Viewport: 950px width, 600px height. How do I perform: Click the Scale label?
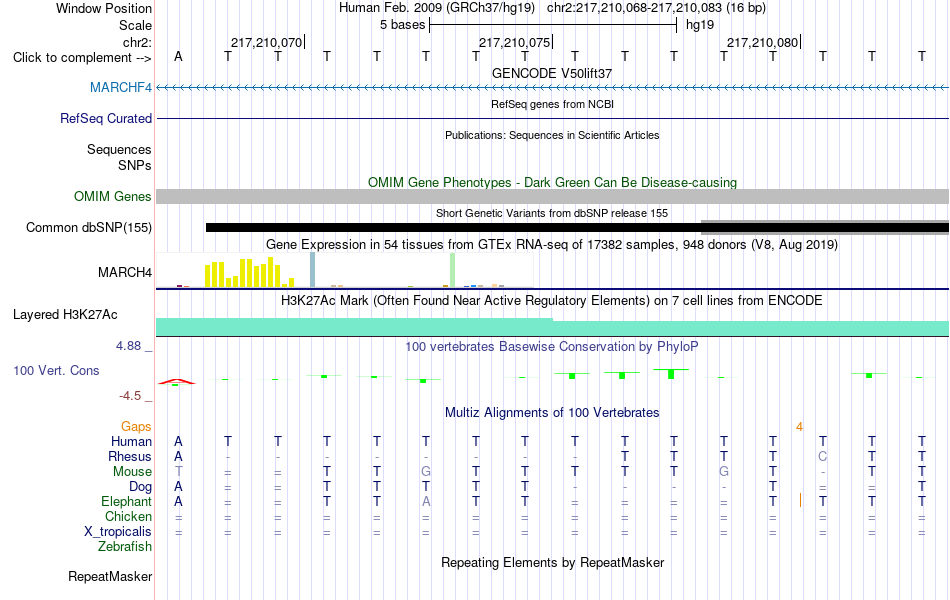point(135,25)
